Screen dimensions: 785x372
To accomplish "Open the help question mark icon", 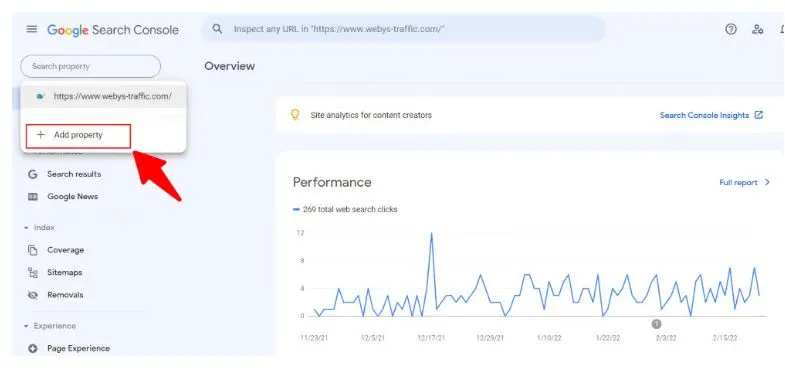I will [x=731, y=29].
